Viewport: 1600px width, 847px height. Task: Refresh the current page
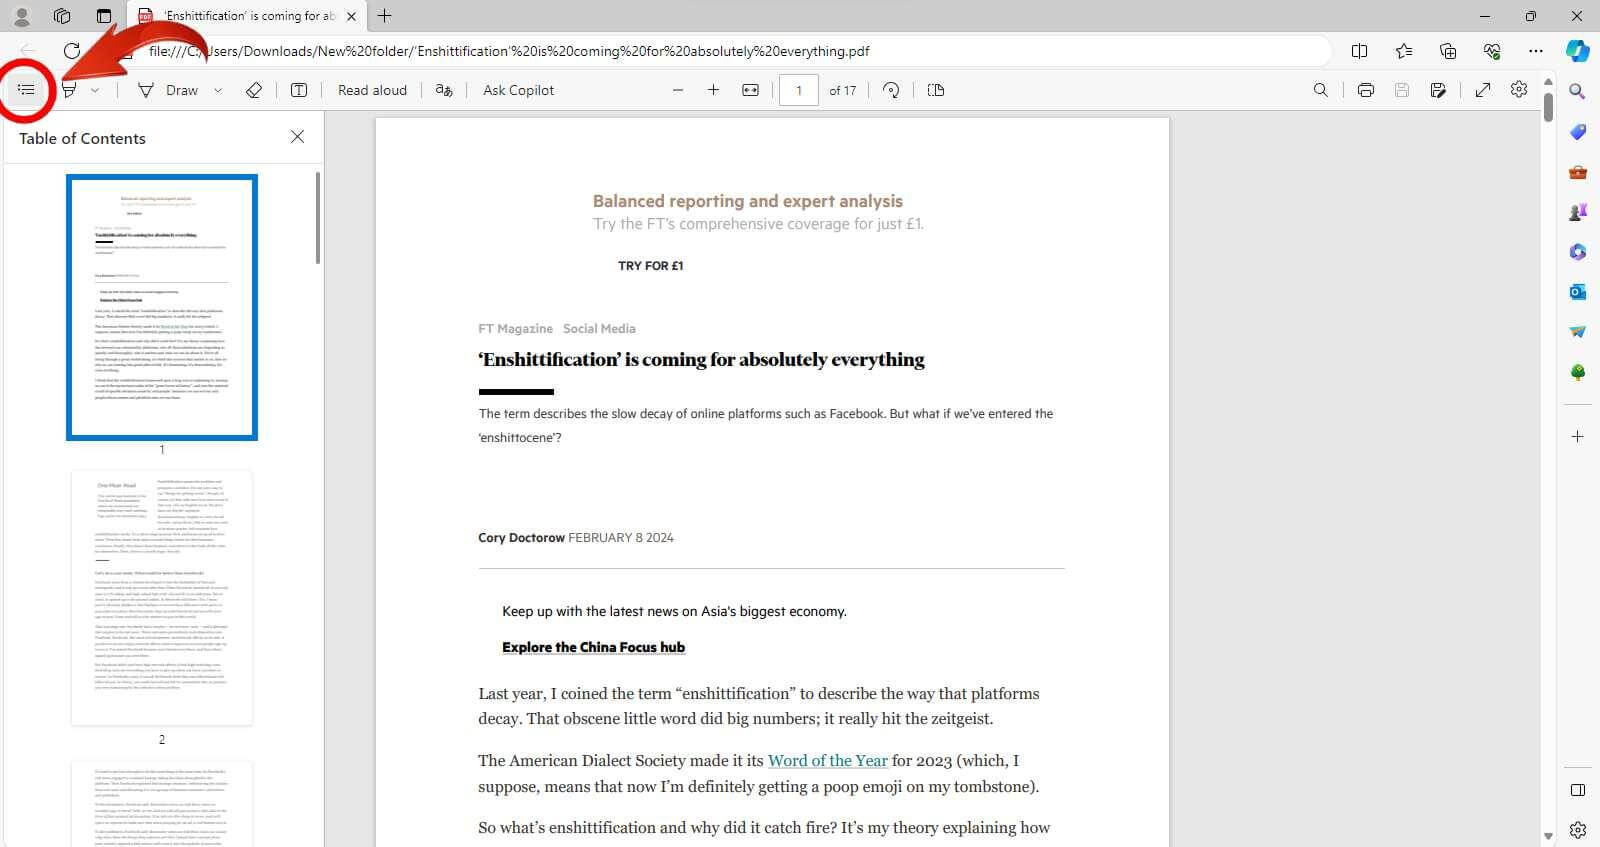point(72,51)
